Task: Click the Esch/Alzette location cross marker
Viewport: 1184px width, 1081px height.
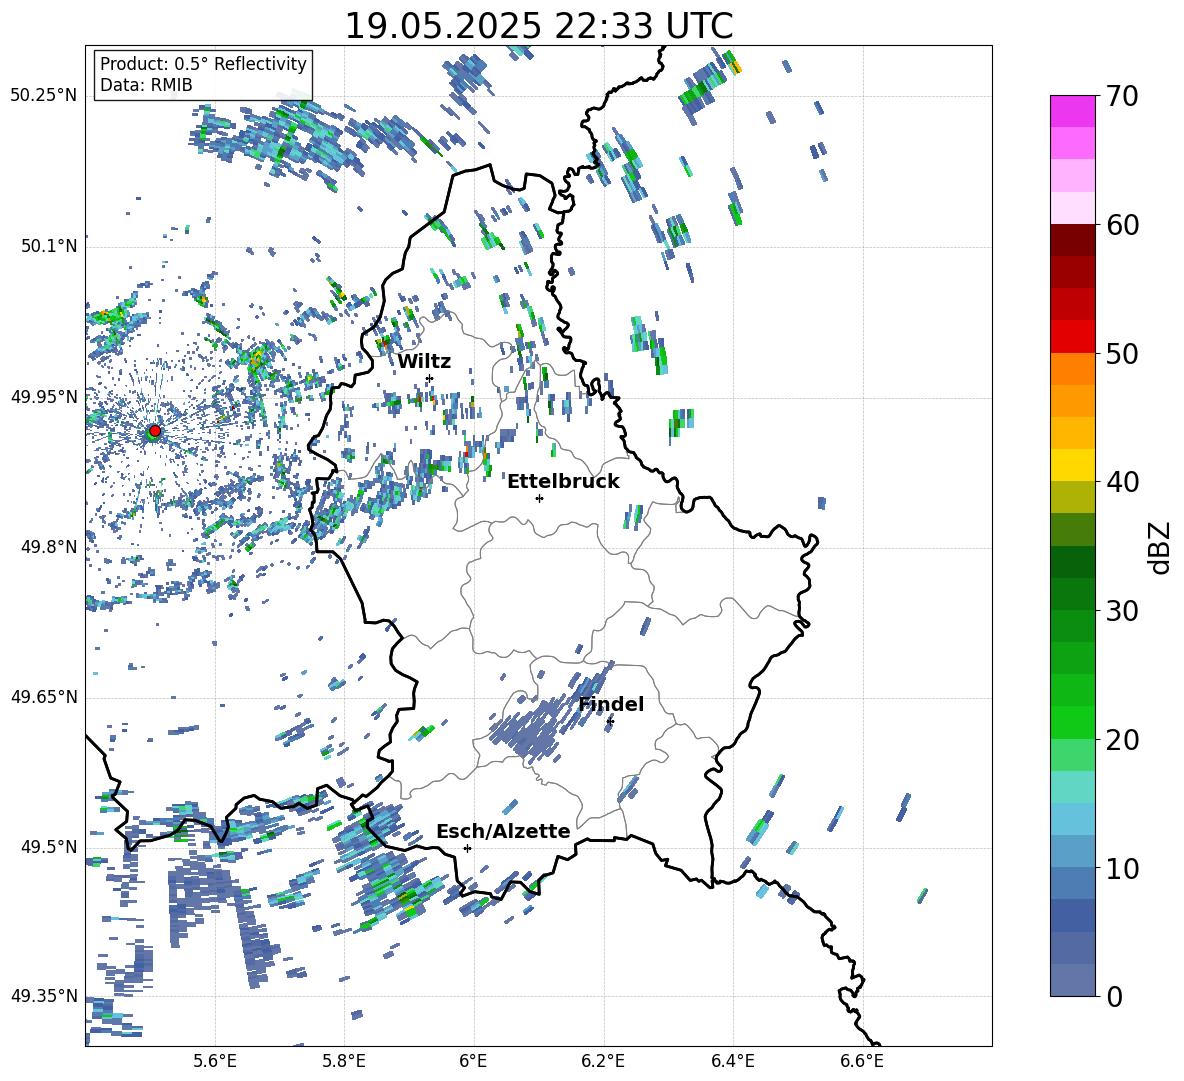Action: point(467,848)
